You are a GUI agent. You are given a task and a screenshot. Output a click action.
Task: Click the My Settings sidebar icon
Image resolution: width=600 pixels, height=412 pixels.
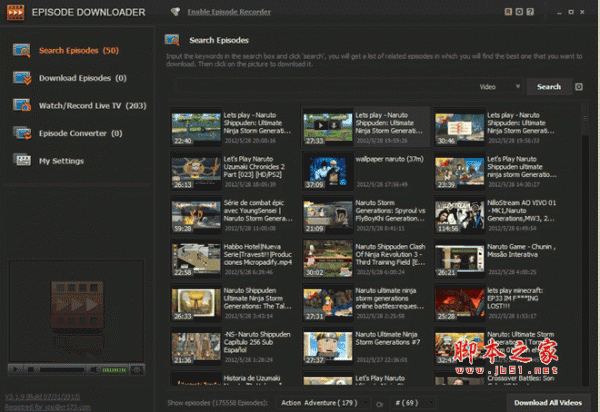click(x=21, y=160)
